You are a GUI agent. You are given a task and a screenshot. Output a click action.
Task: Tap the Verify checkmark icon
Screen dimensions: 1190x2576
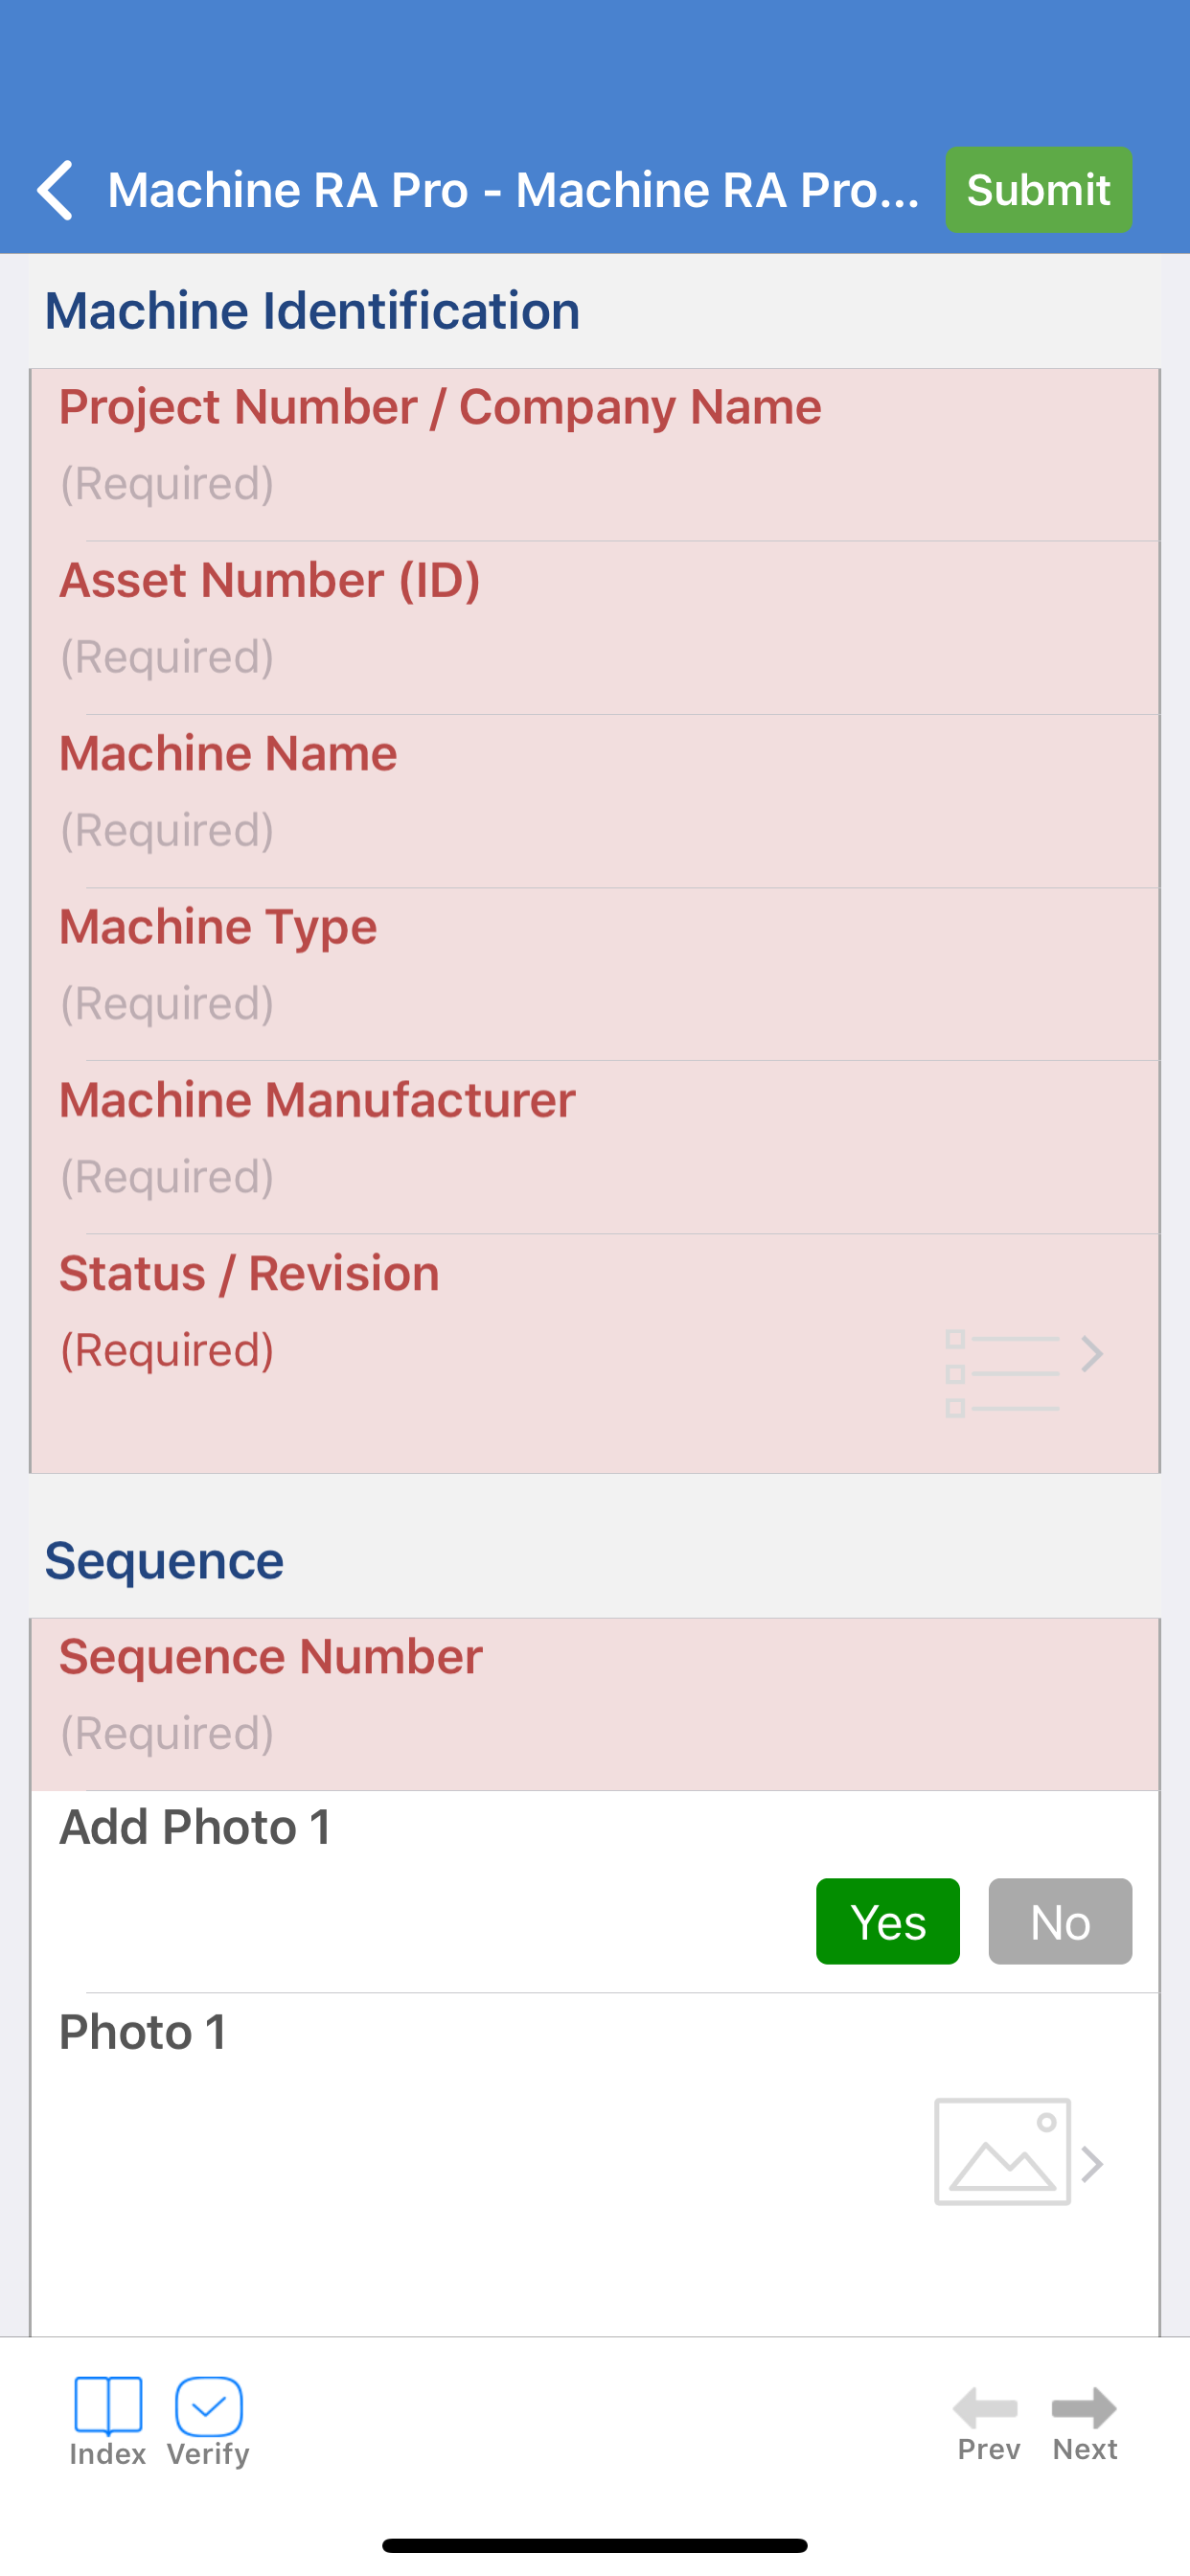point(208,2405)
